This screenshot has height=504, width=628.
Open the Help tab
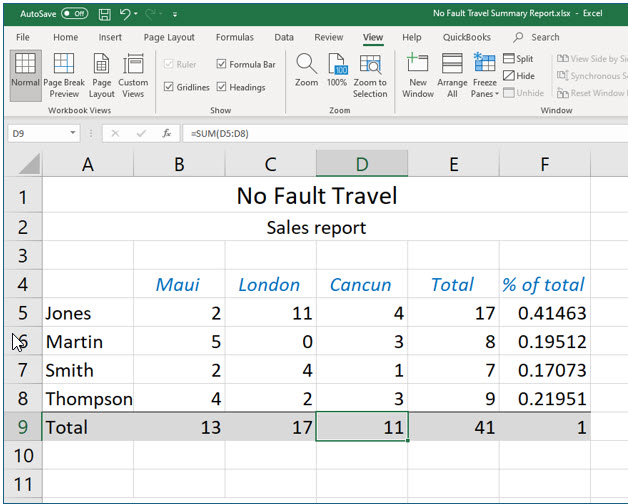[x=412, y=37]
